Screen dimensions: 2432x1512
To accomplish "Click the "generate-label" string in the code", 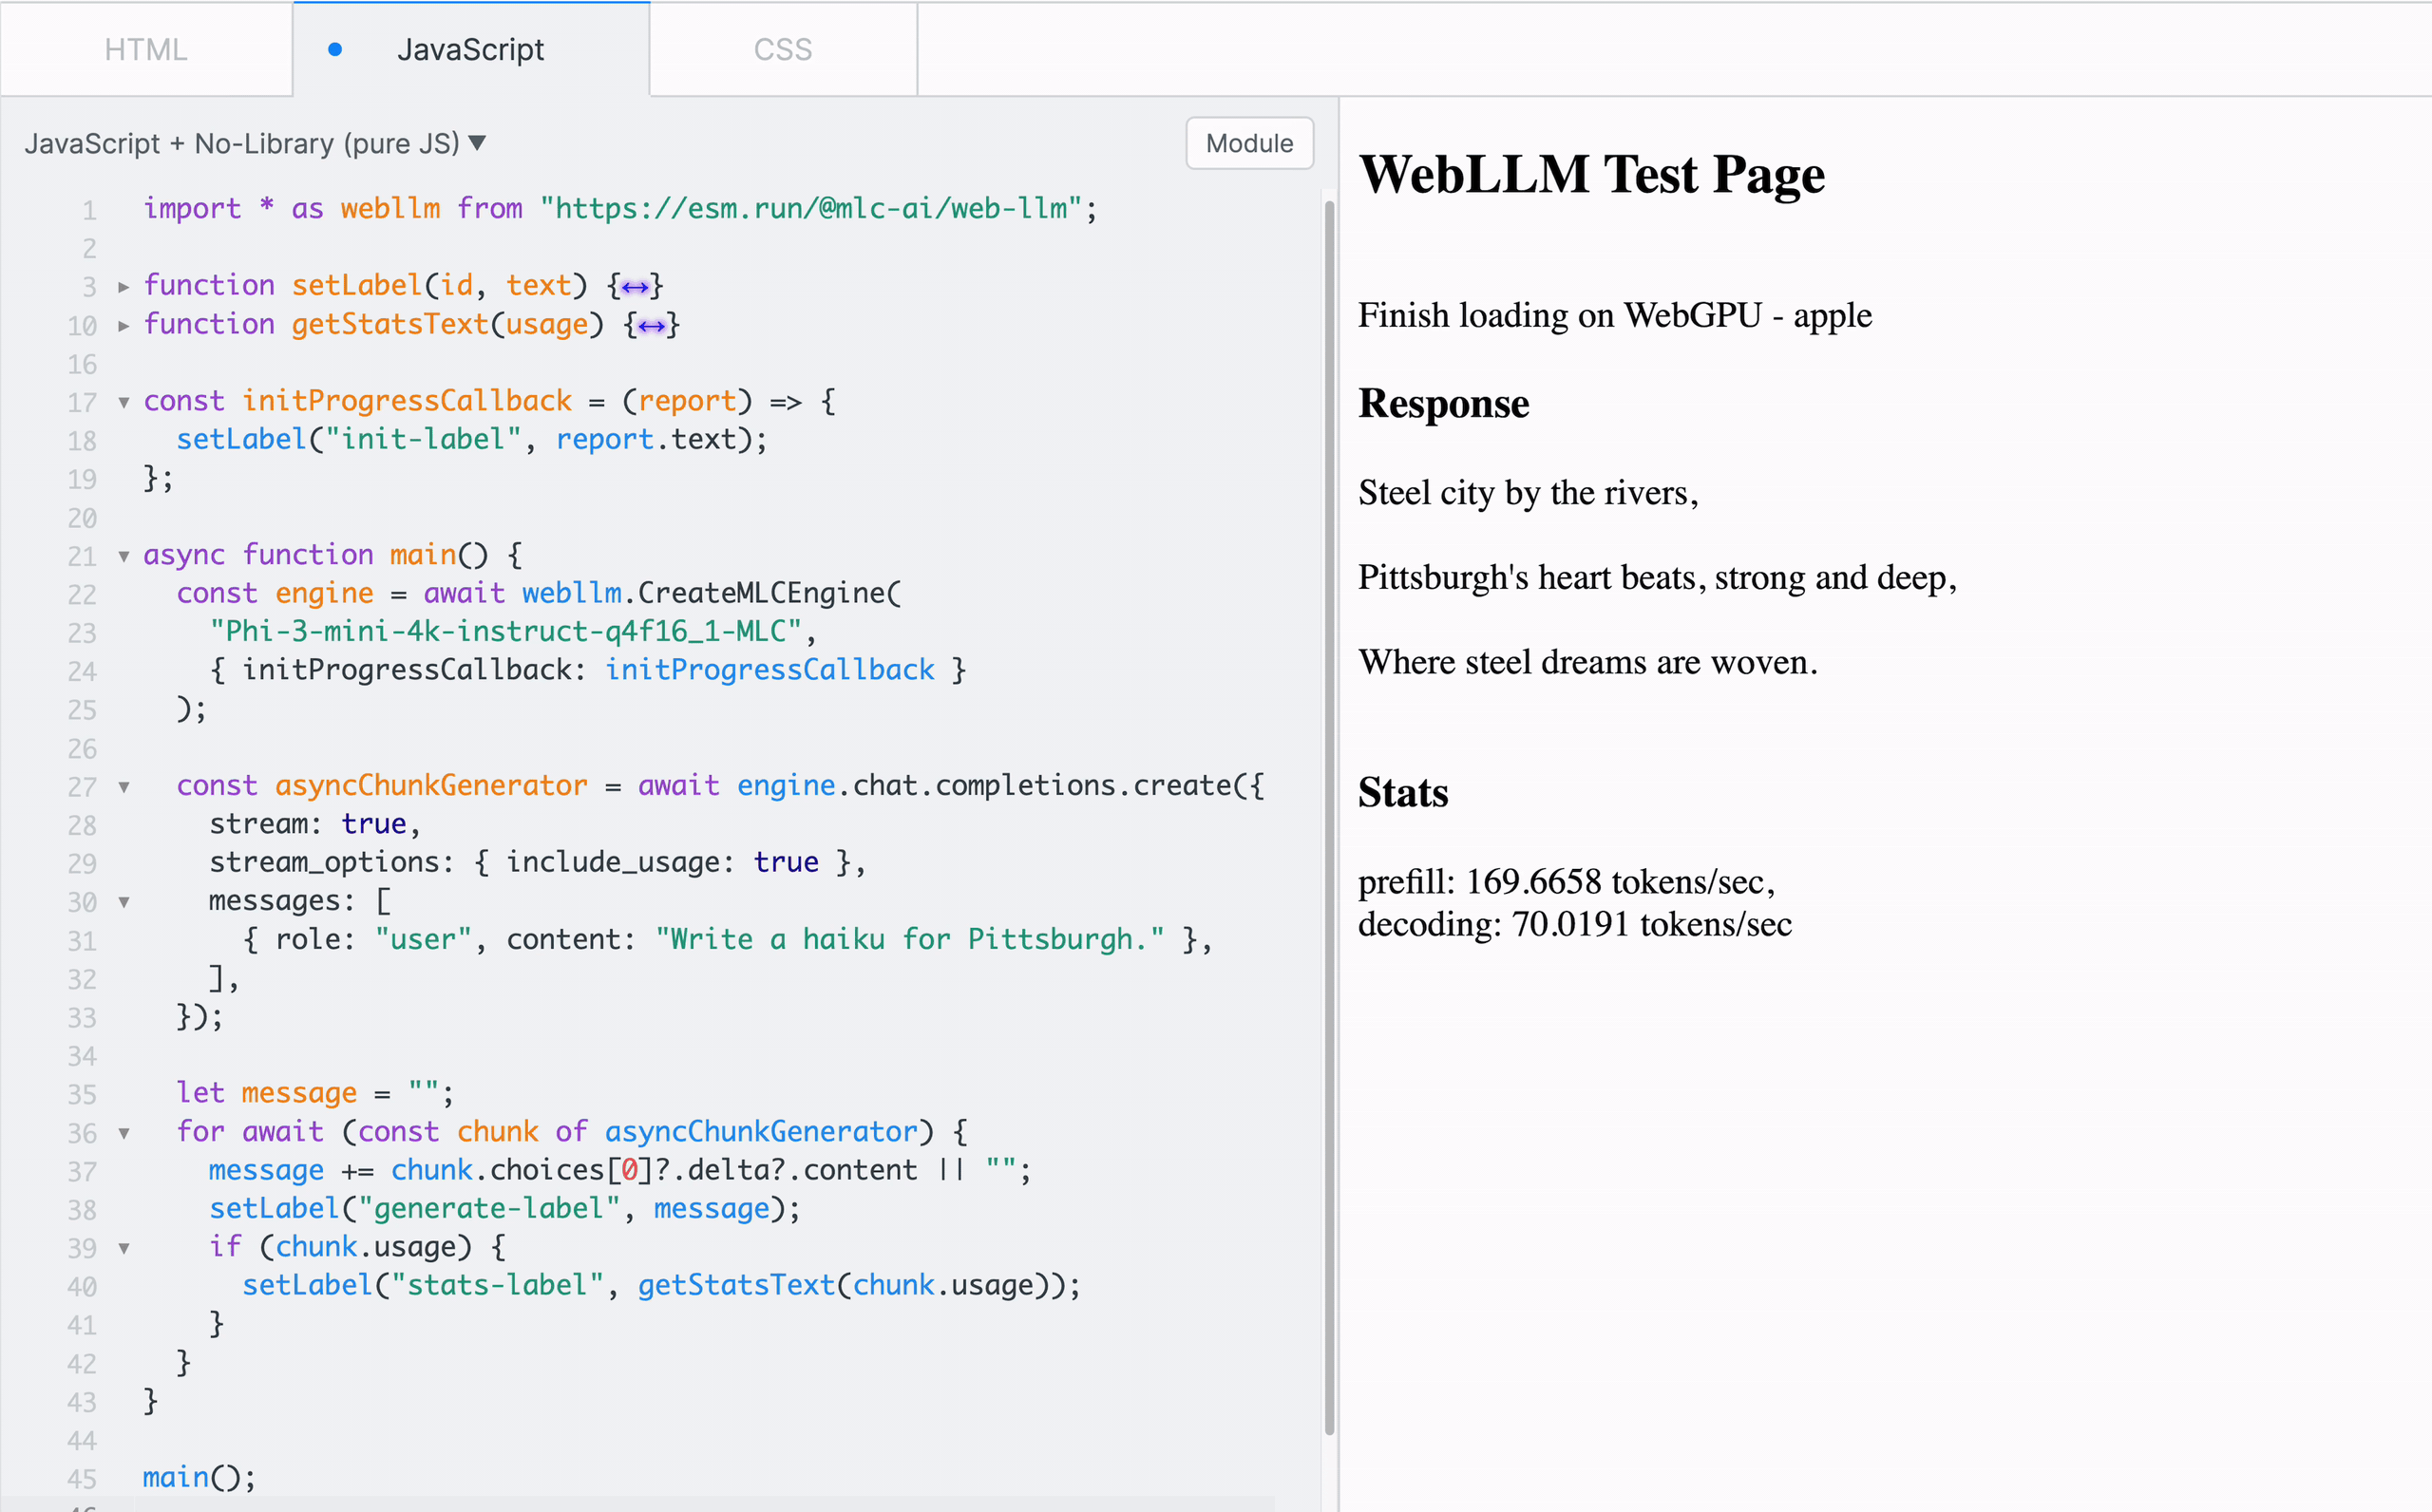I will pos(489,1208).
